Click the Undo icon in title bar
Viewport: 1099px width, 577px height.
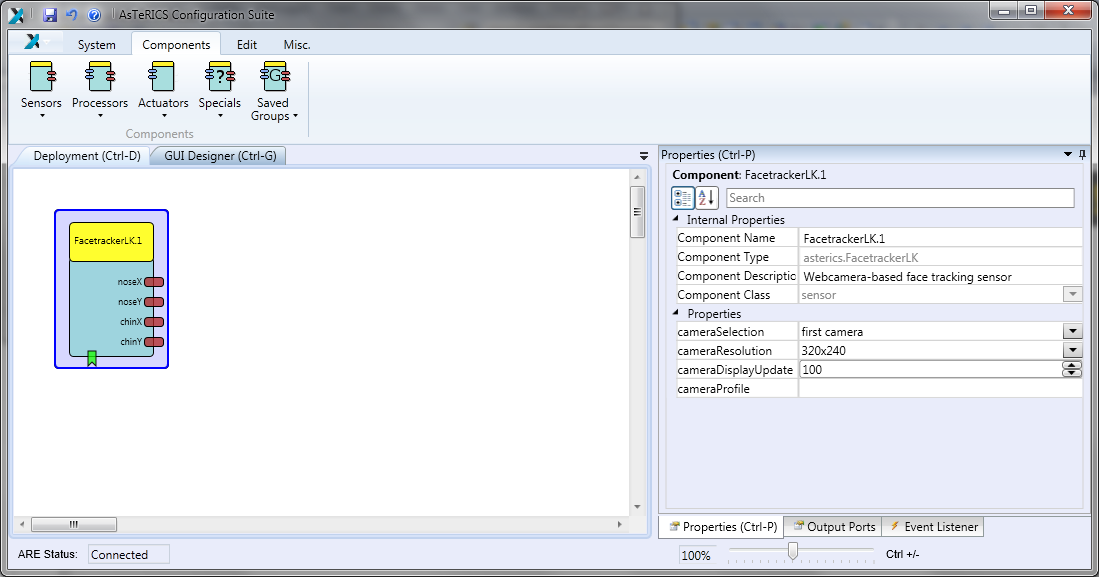coord(71,15)
